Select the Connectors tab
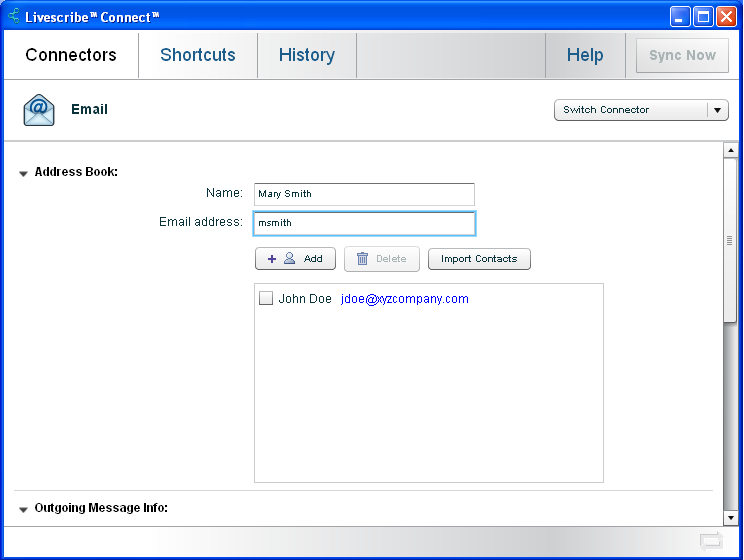The height and width of the screenshot is (560, 744). click(71, 55)
